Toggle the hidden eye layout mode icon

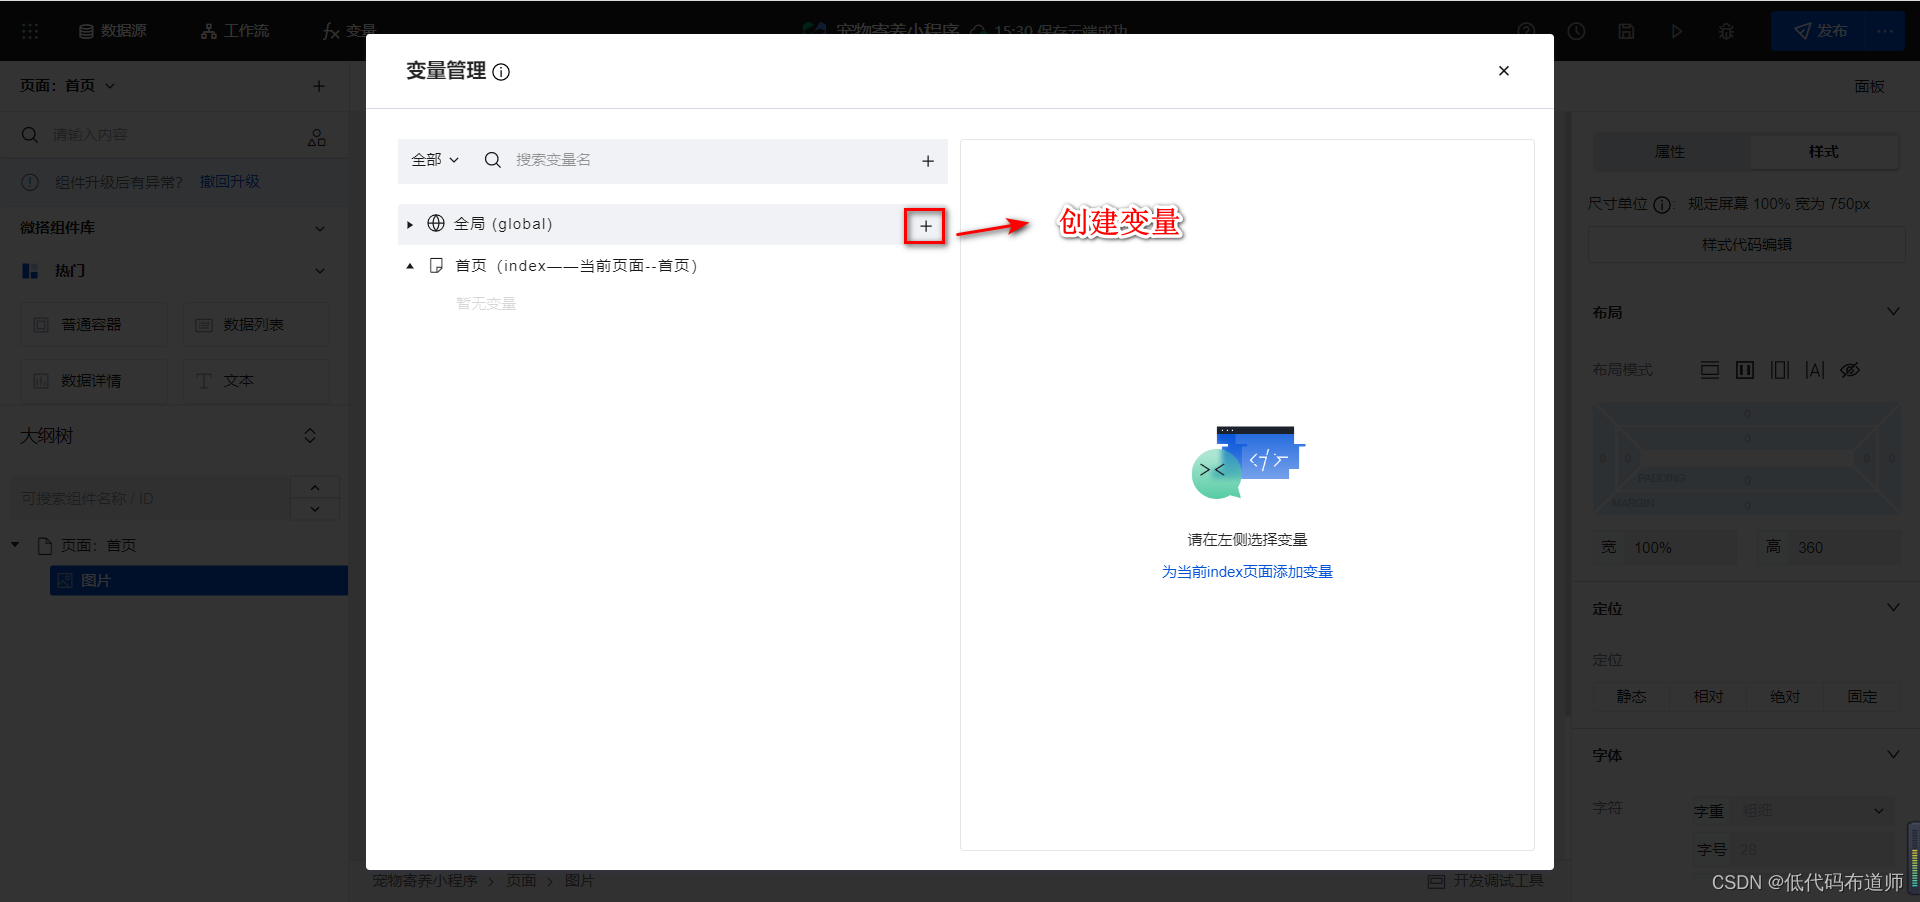(x=1850, y=370)
